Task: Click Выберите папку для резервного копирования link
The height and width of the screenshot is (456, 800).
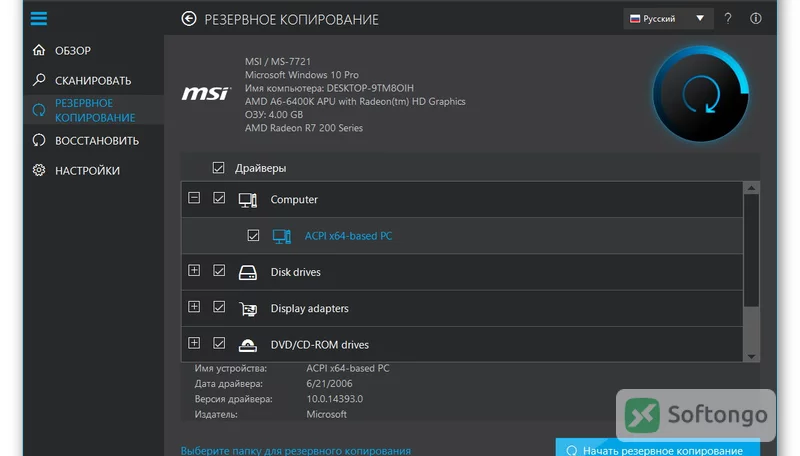Action: coord(295,450)
